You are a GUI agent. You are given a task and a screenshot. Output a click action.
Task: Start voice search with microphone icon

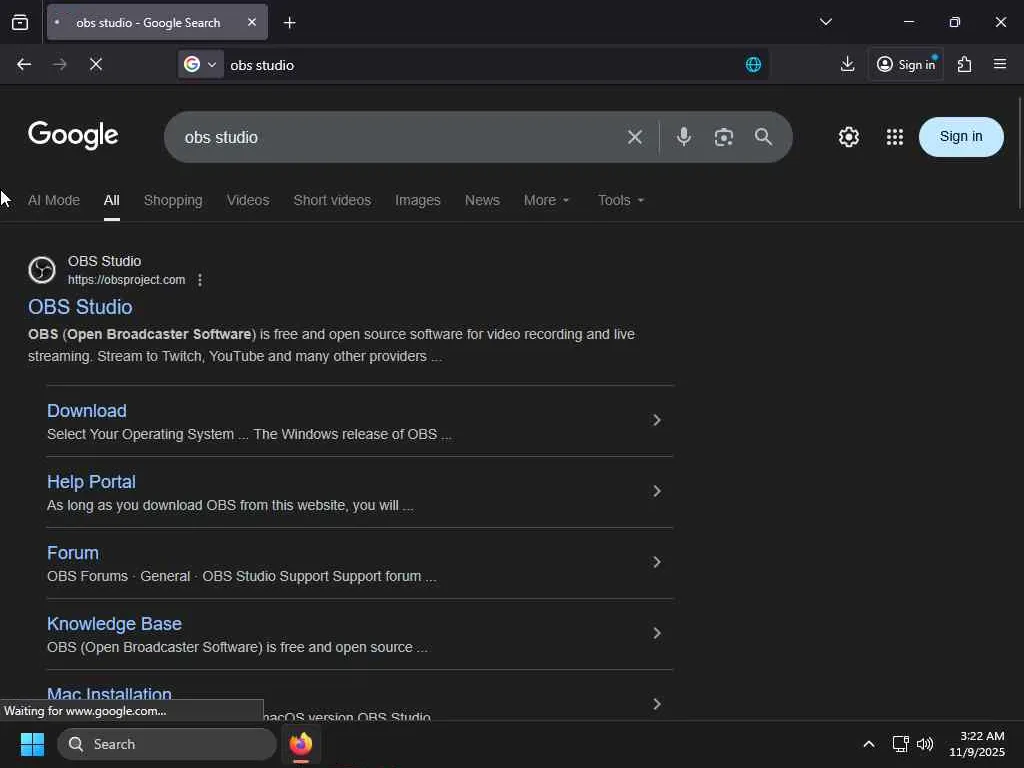coord(683,136)
